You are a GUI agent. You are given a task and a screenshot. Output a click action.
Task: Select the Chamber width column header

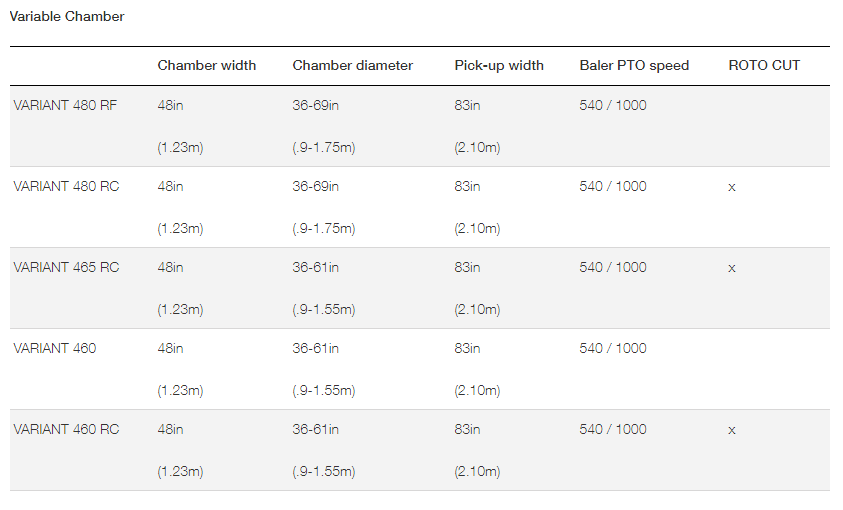point(206,66)
